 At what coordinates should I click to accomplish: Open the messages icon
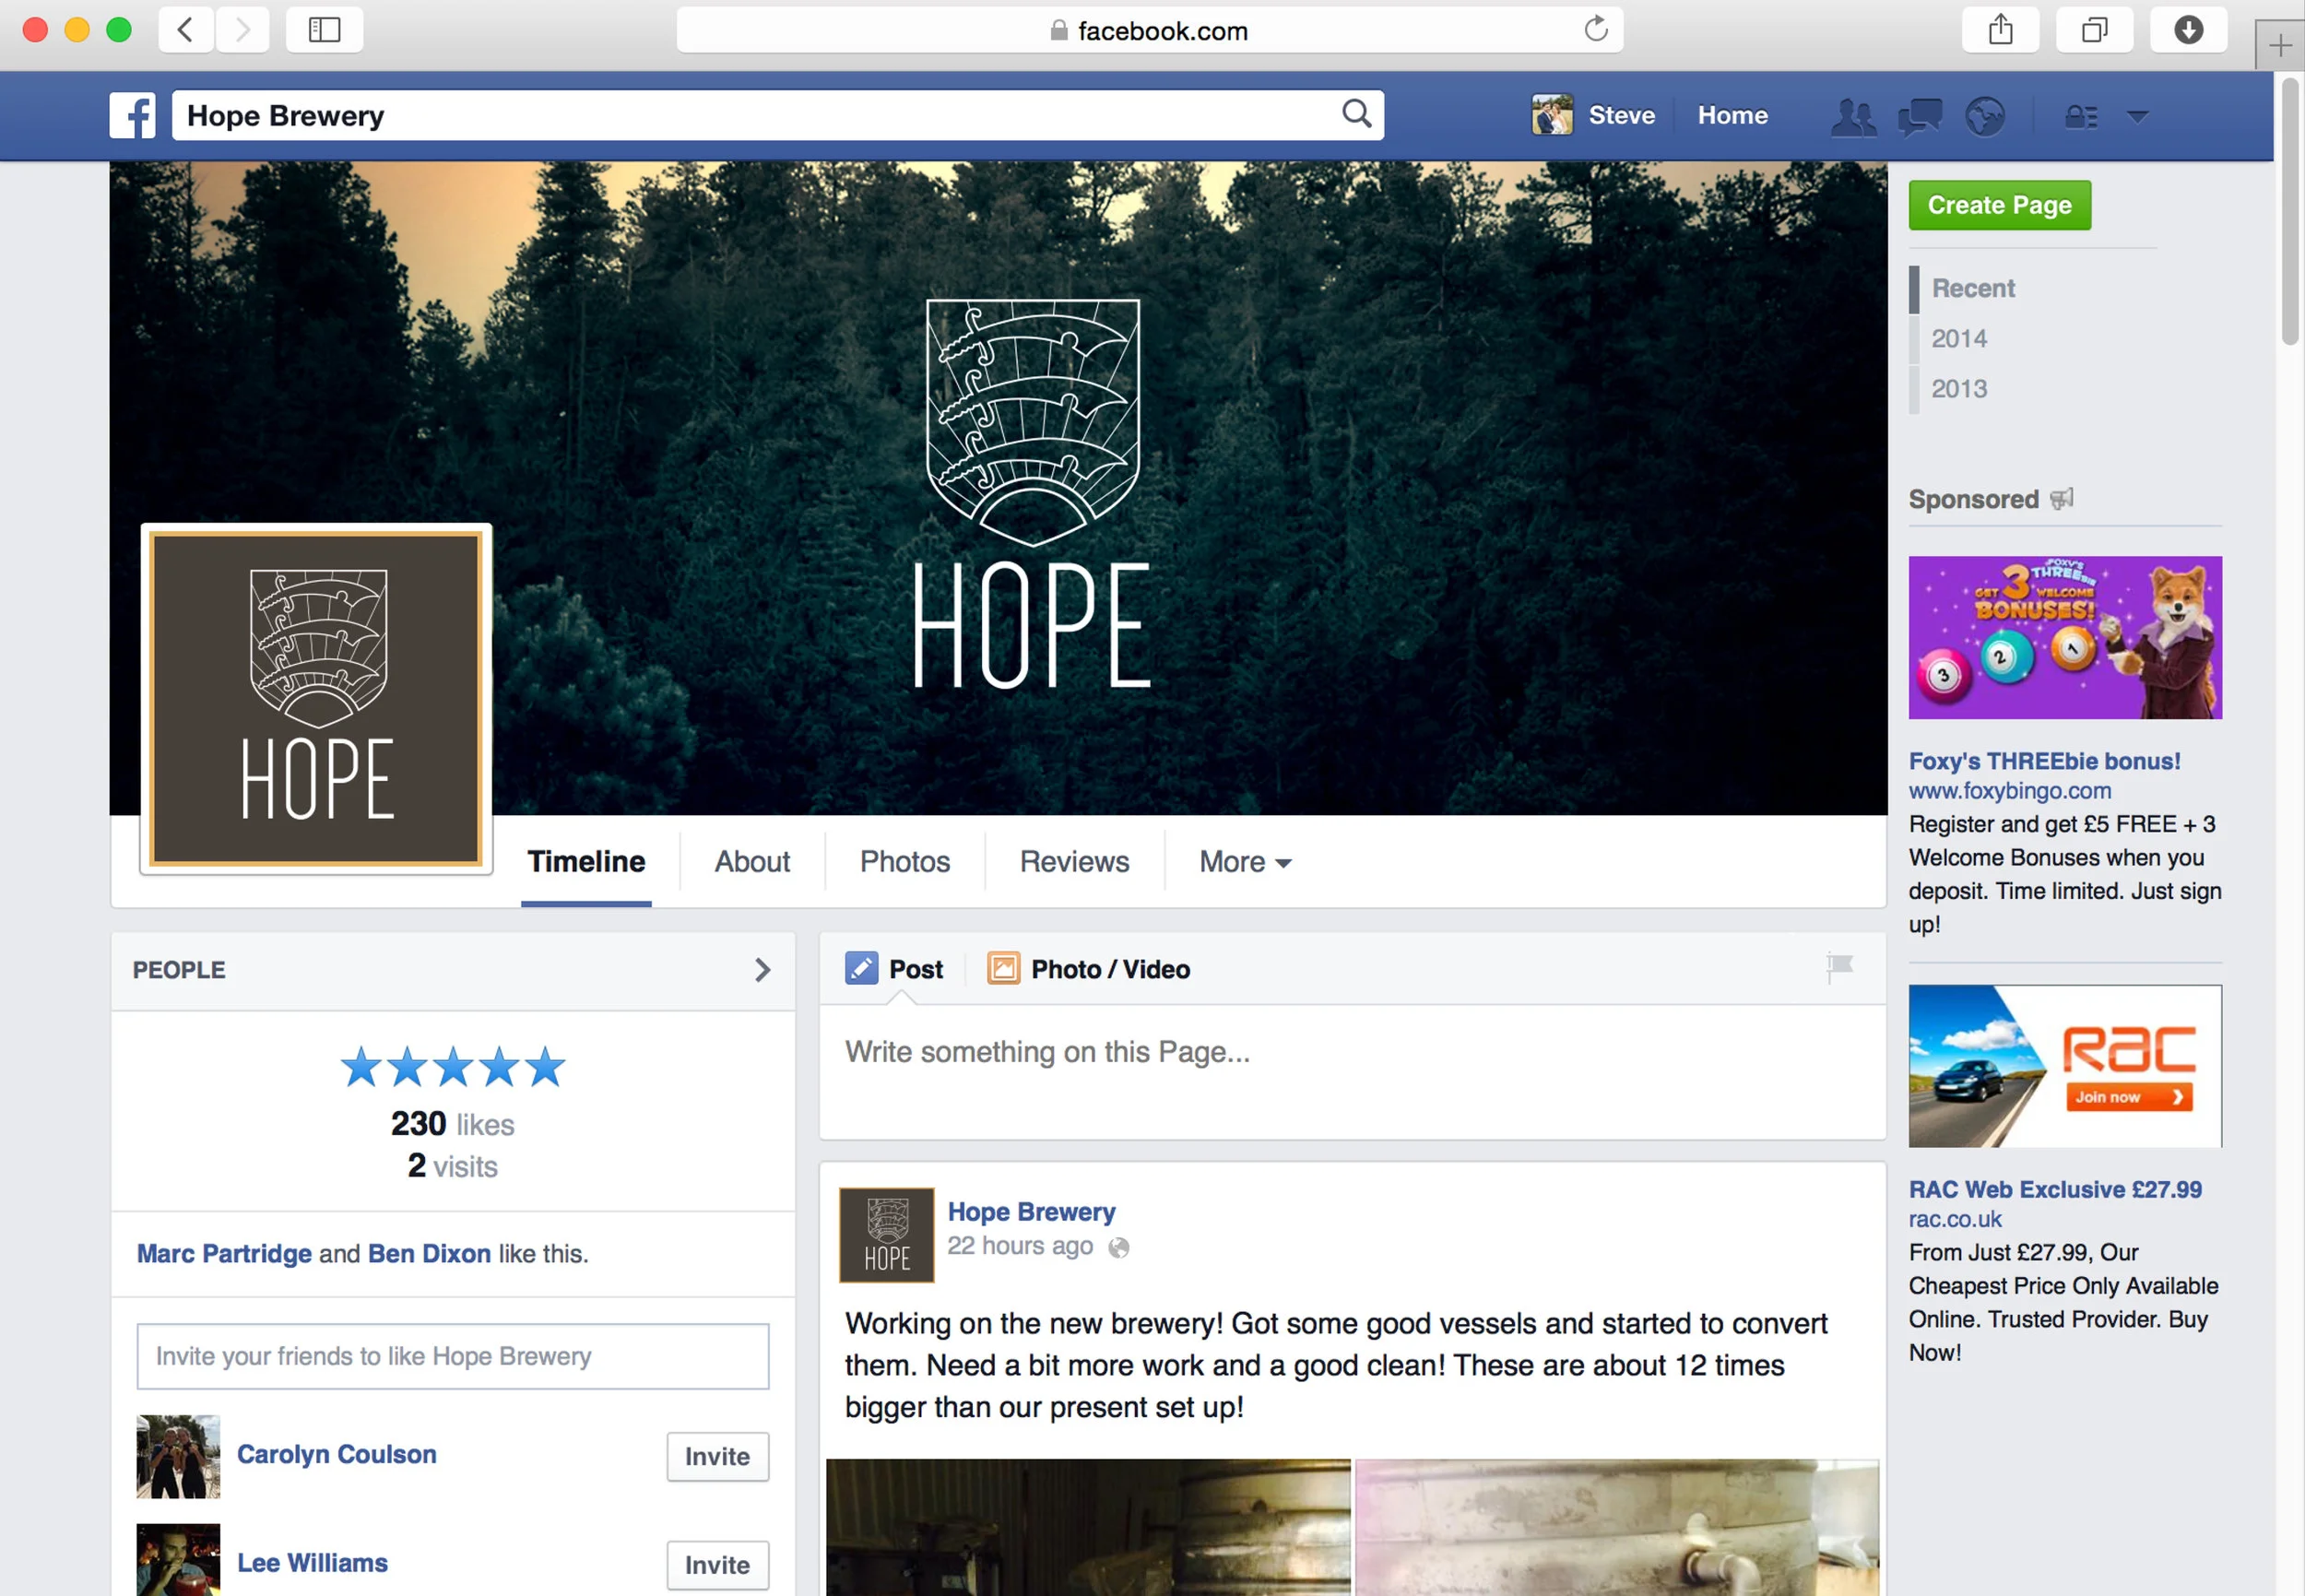point(1919,116)
